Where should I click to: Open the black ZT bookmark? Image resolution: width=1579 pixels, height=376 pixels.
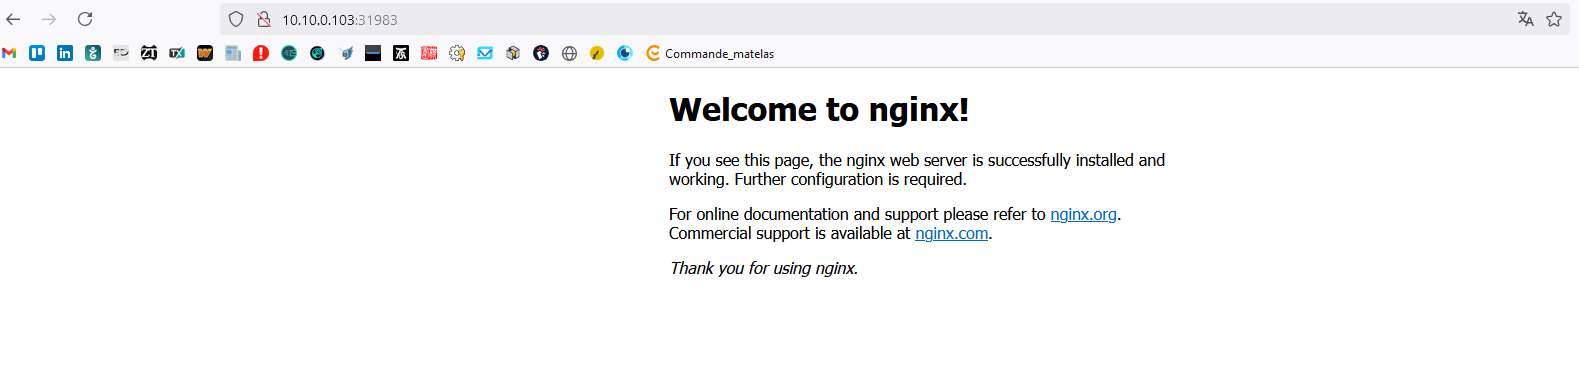coord(149,53)
